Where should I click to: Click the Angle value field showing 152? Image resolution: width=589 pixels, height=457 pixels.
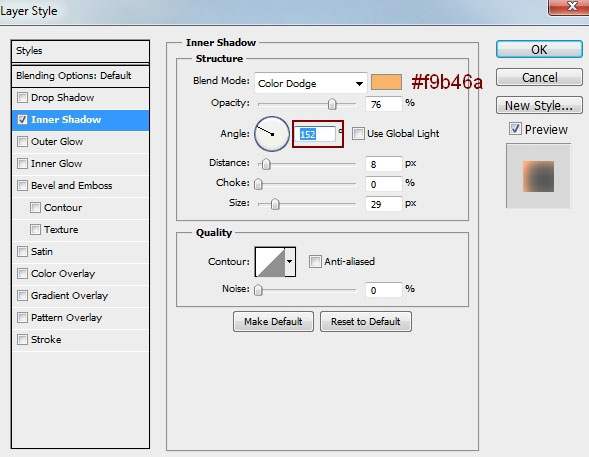coord(316,134)
